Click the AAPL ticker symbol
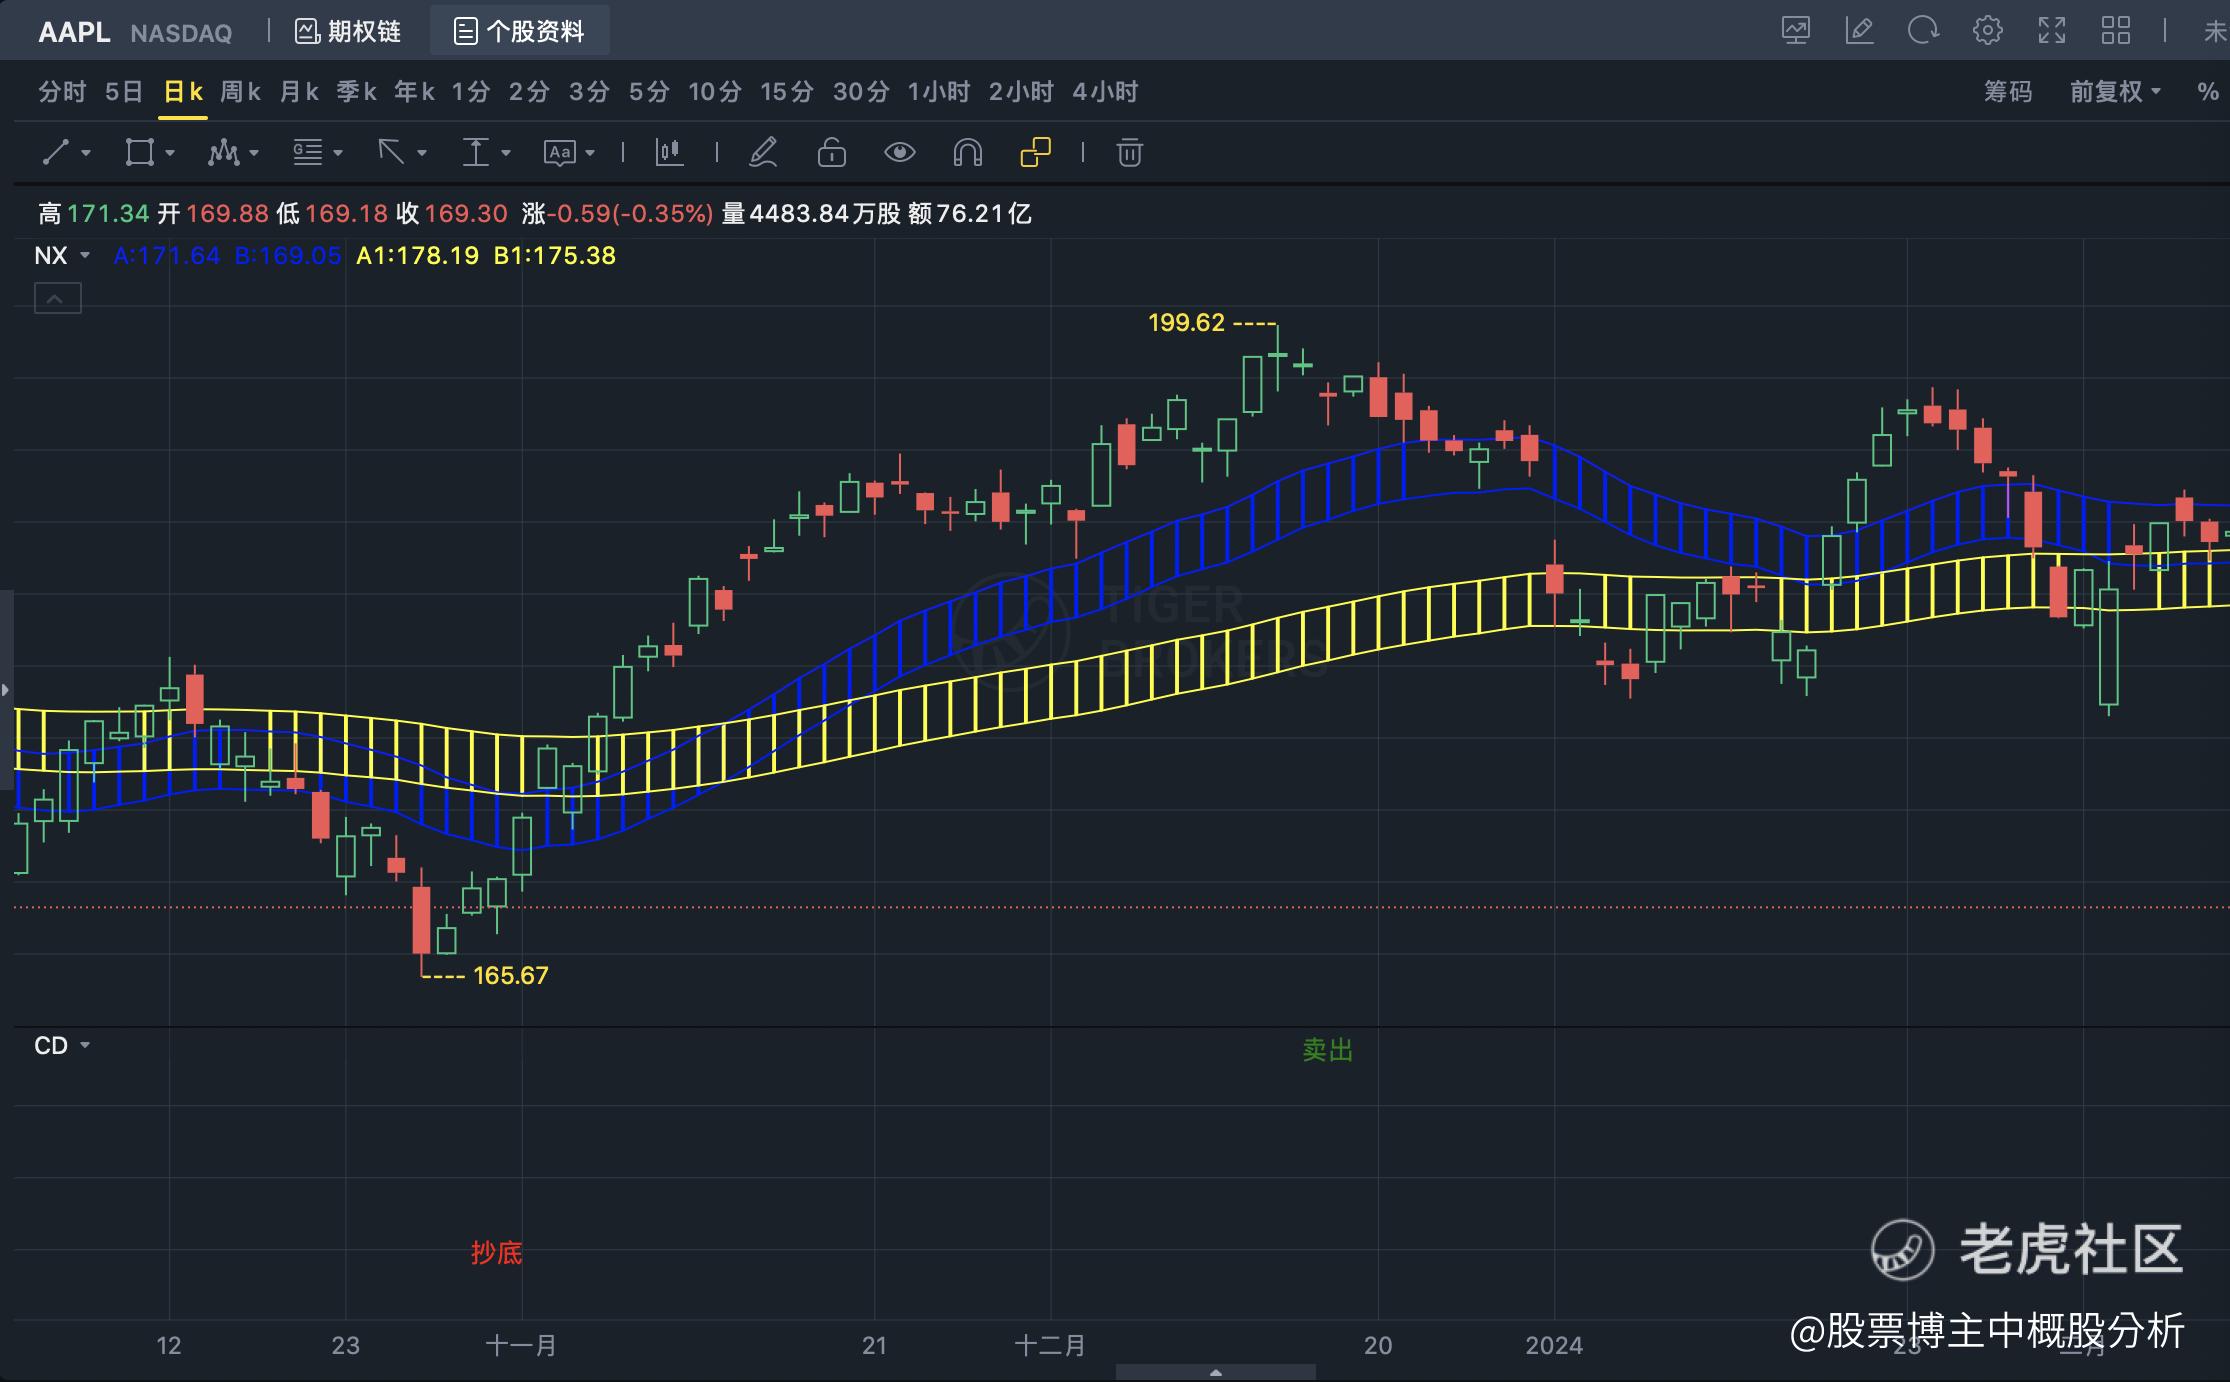2230x1382 pixels. tap(74, 32)
